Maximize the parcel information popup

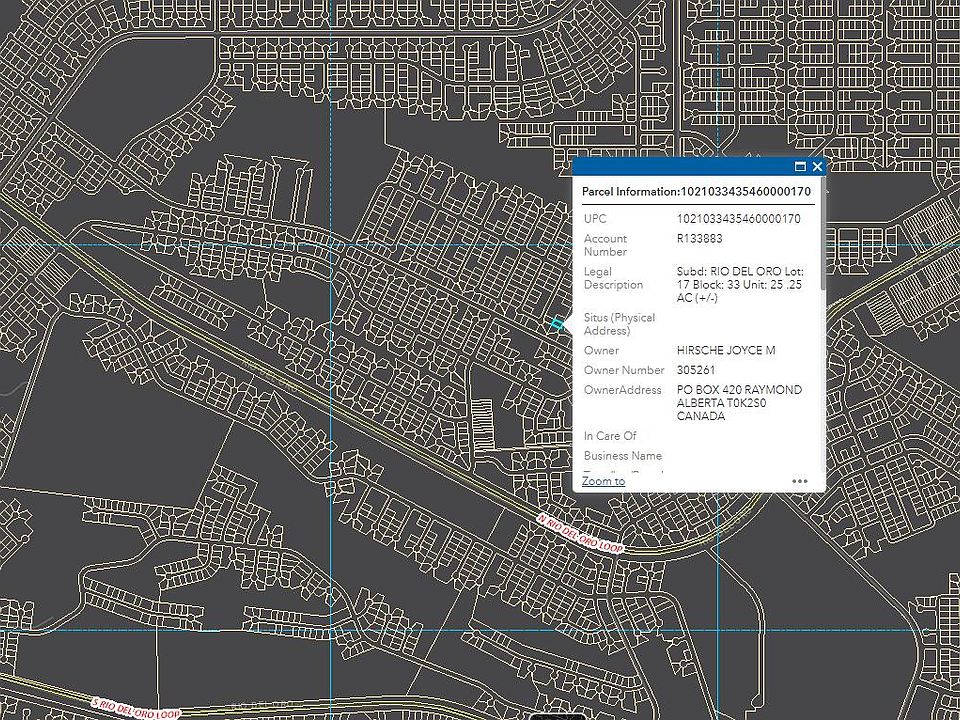800,167
